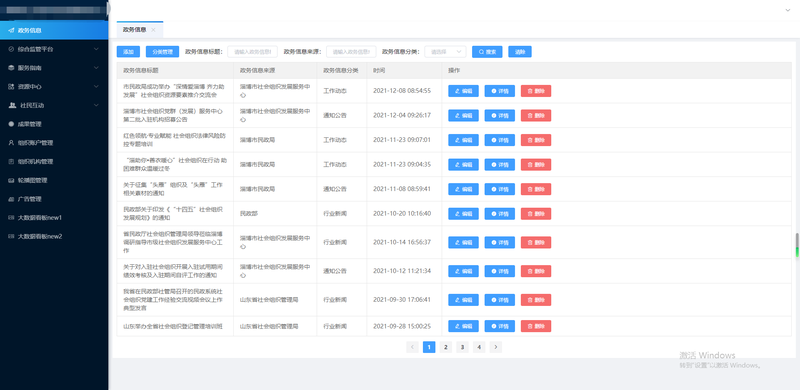Select 政务信息 in the sidebar

[x=54, y=30]
